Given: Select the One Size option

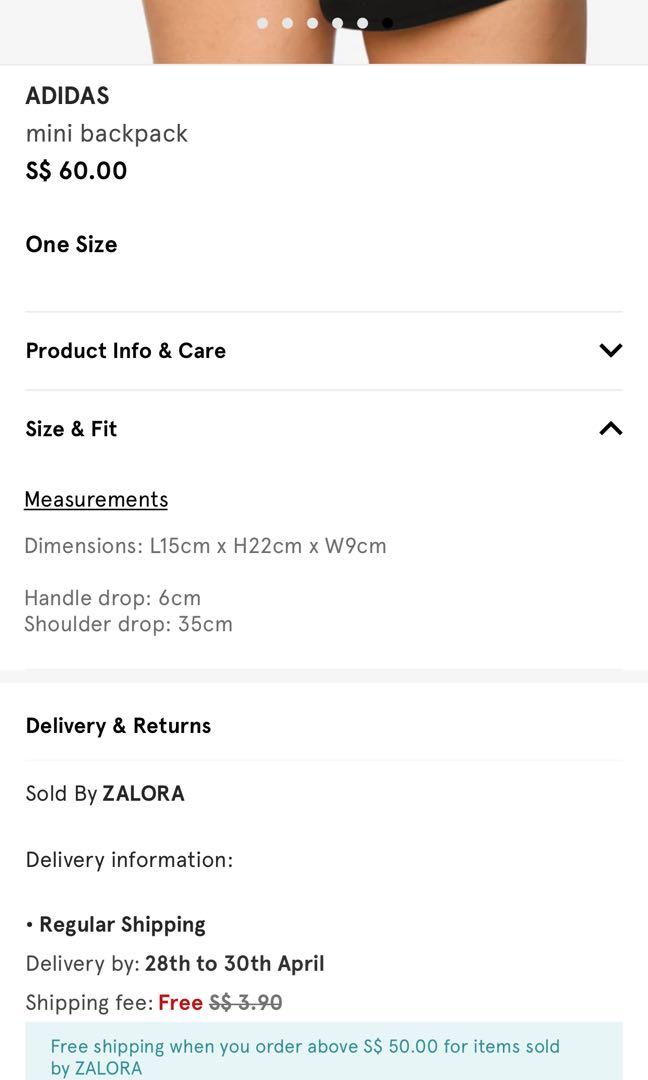Looking at the screenshot, I should pyautogui.click(x=72, y=244).
